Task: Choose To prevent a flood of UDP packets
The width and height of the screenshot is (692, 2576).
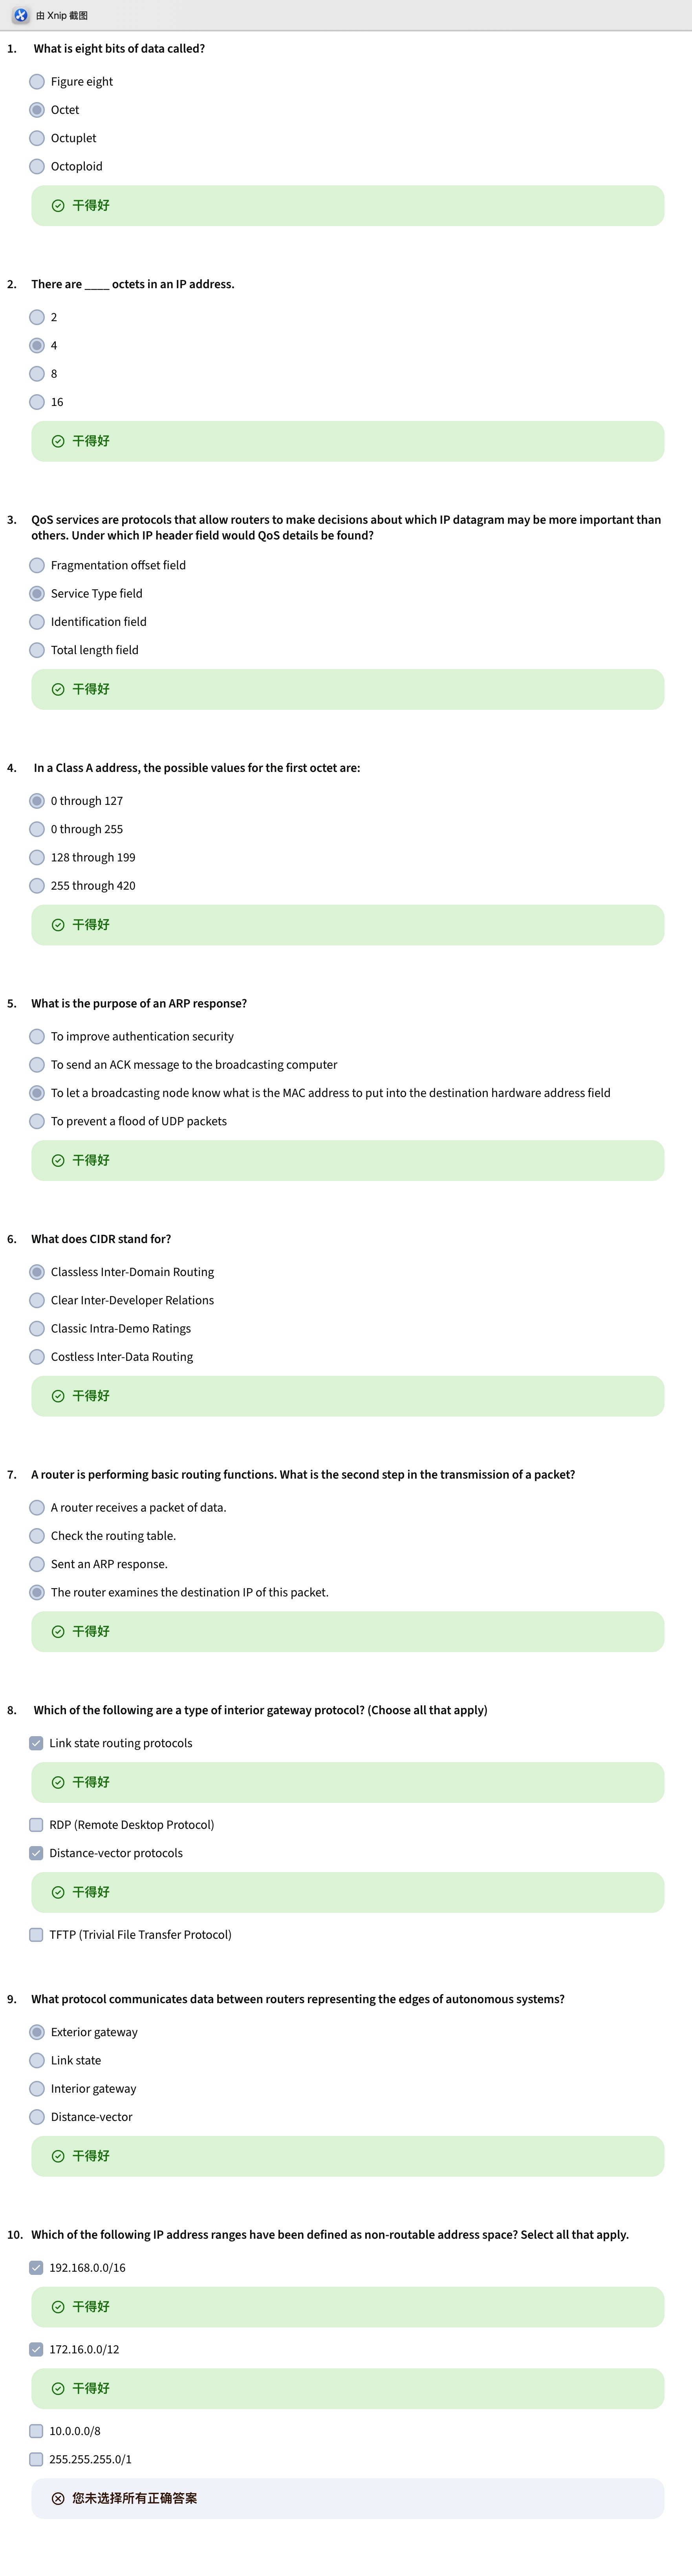Action: (x=37, y=1121)
